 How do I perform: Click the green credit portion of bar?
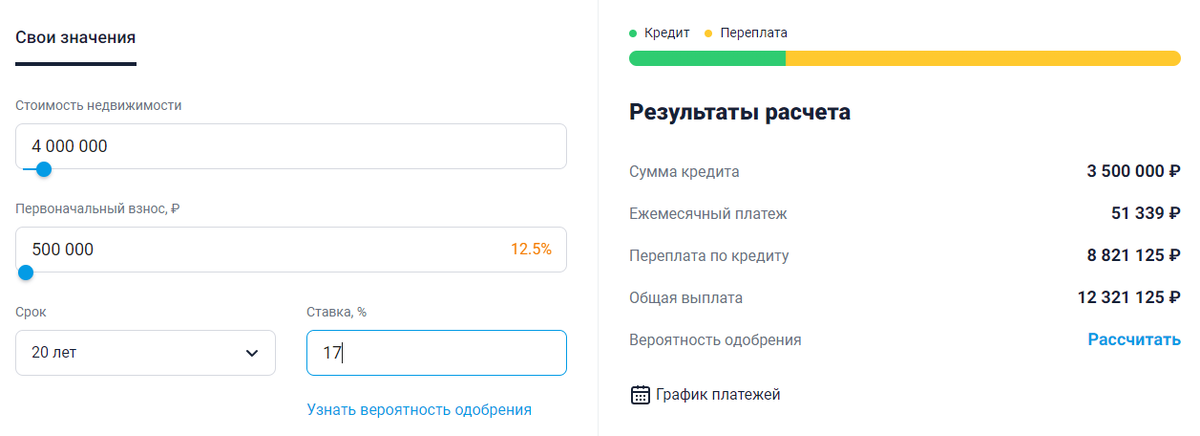click(707, 58)
